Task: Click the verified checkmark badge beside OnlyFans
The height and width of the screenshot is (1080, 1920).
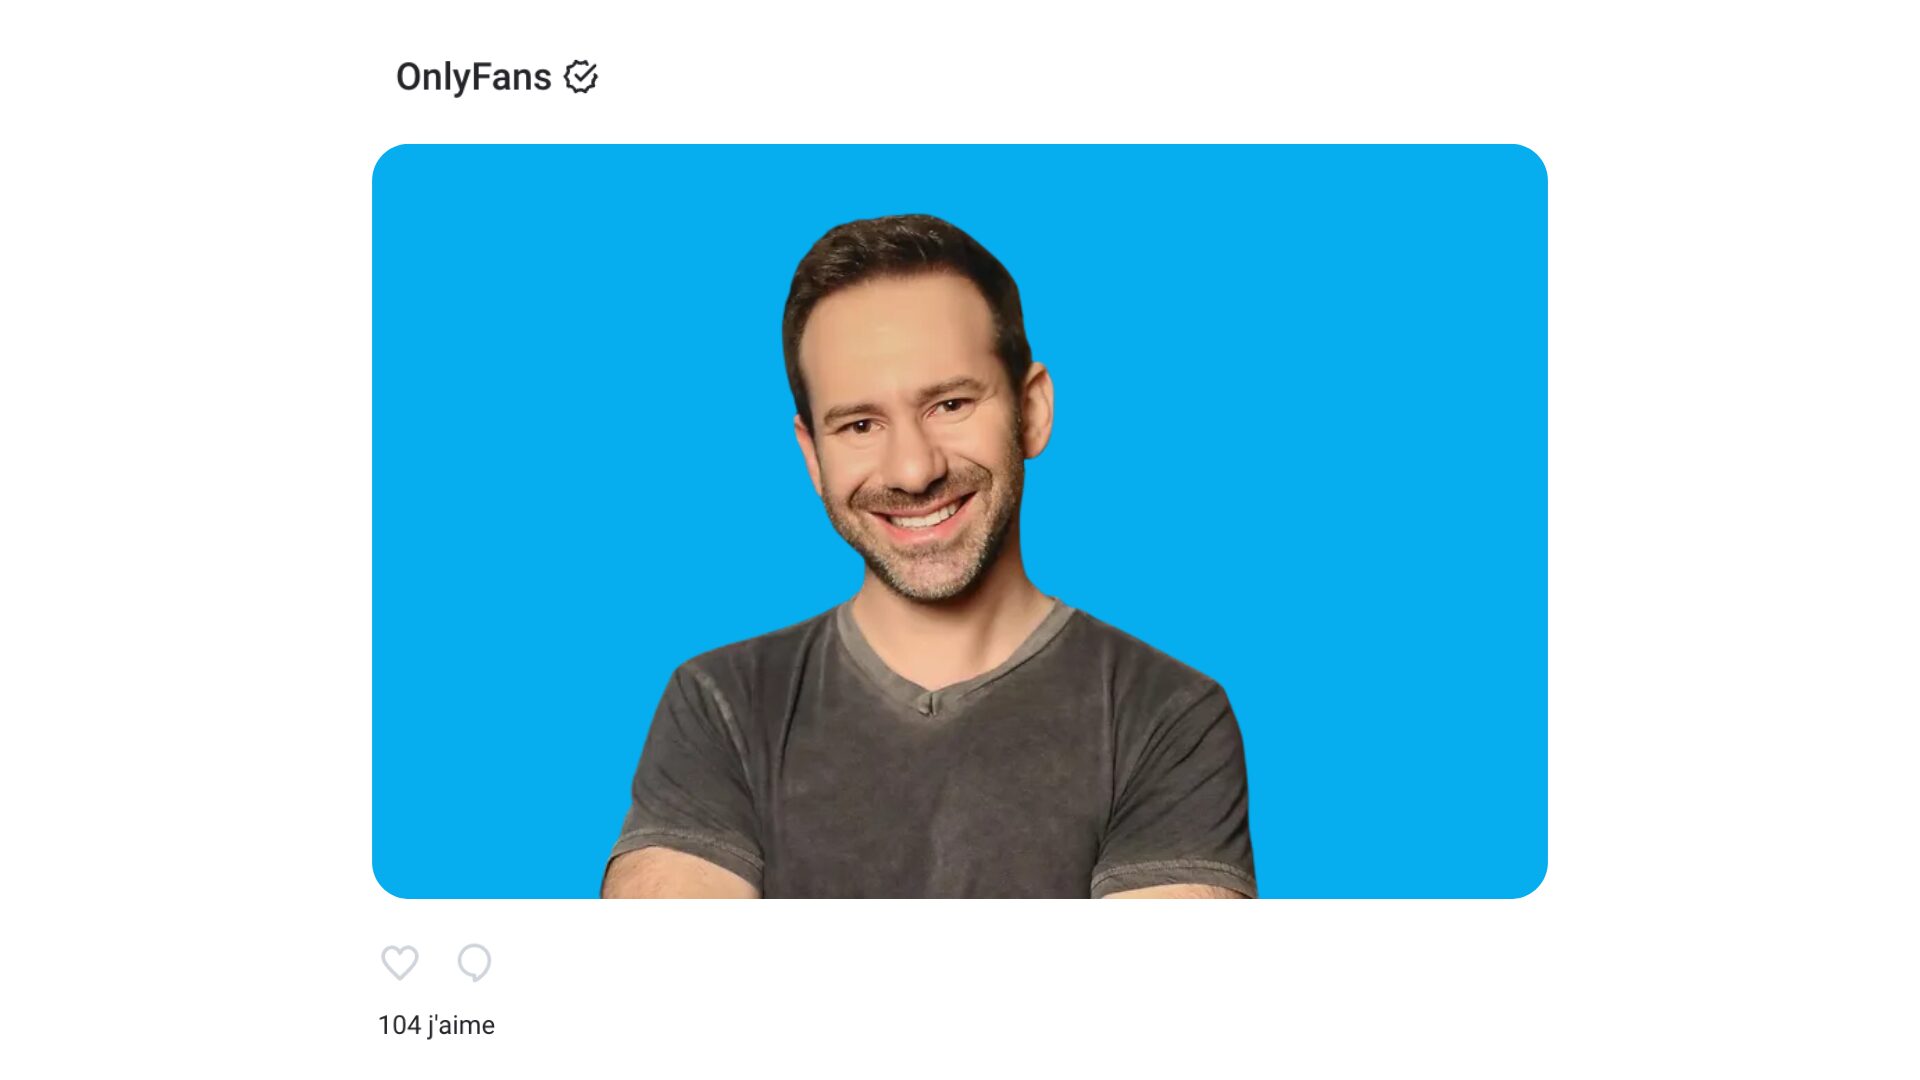Action: pos(581,77)
